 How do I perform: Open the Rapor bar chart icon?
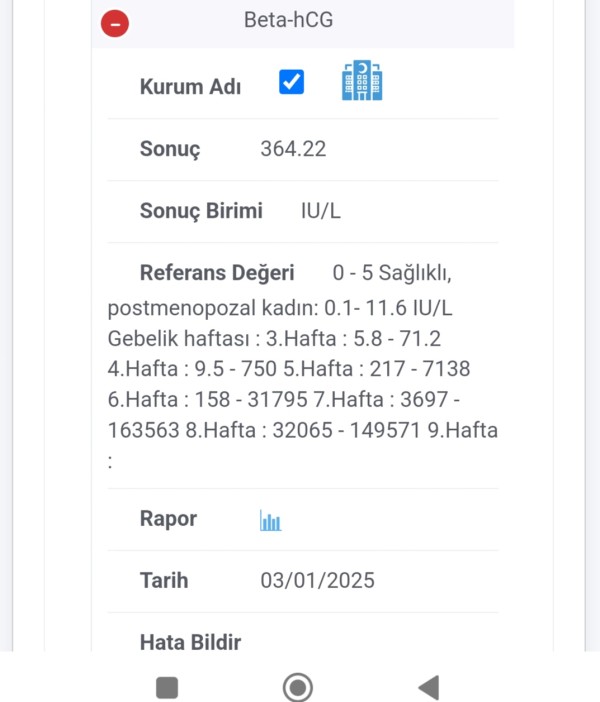click(x=270, y=520)
